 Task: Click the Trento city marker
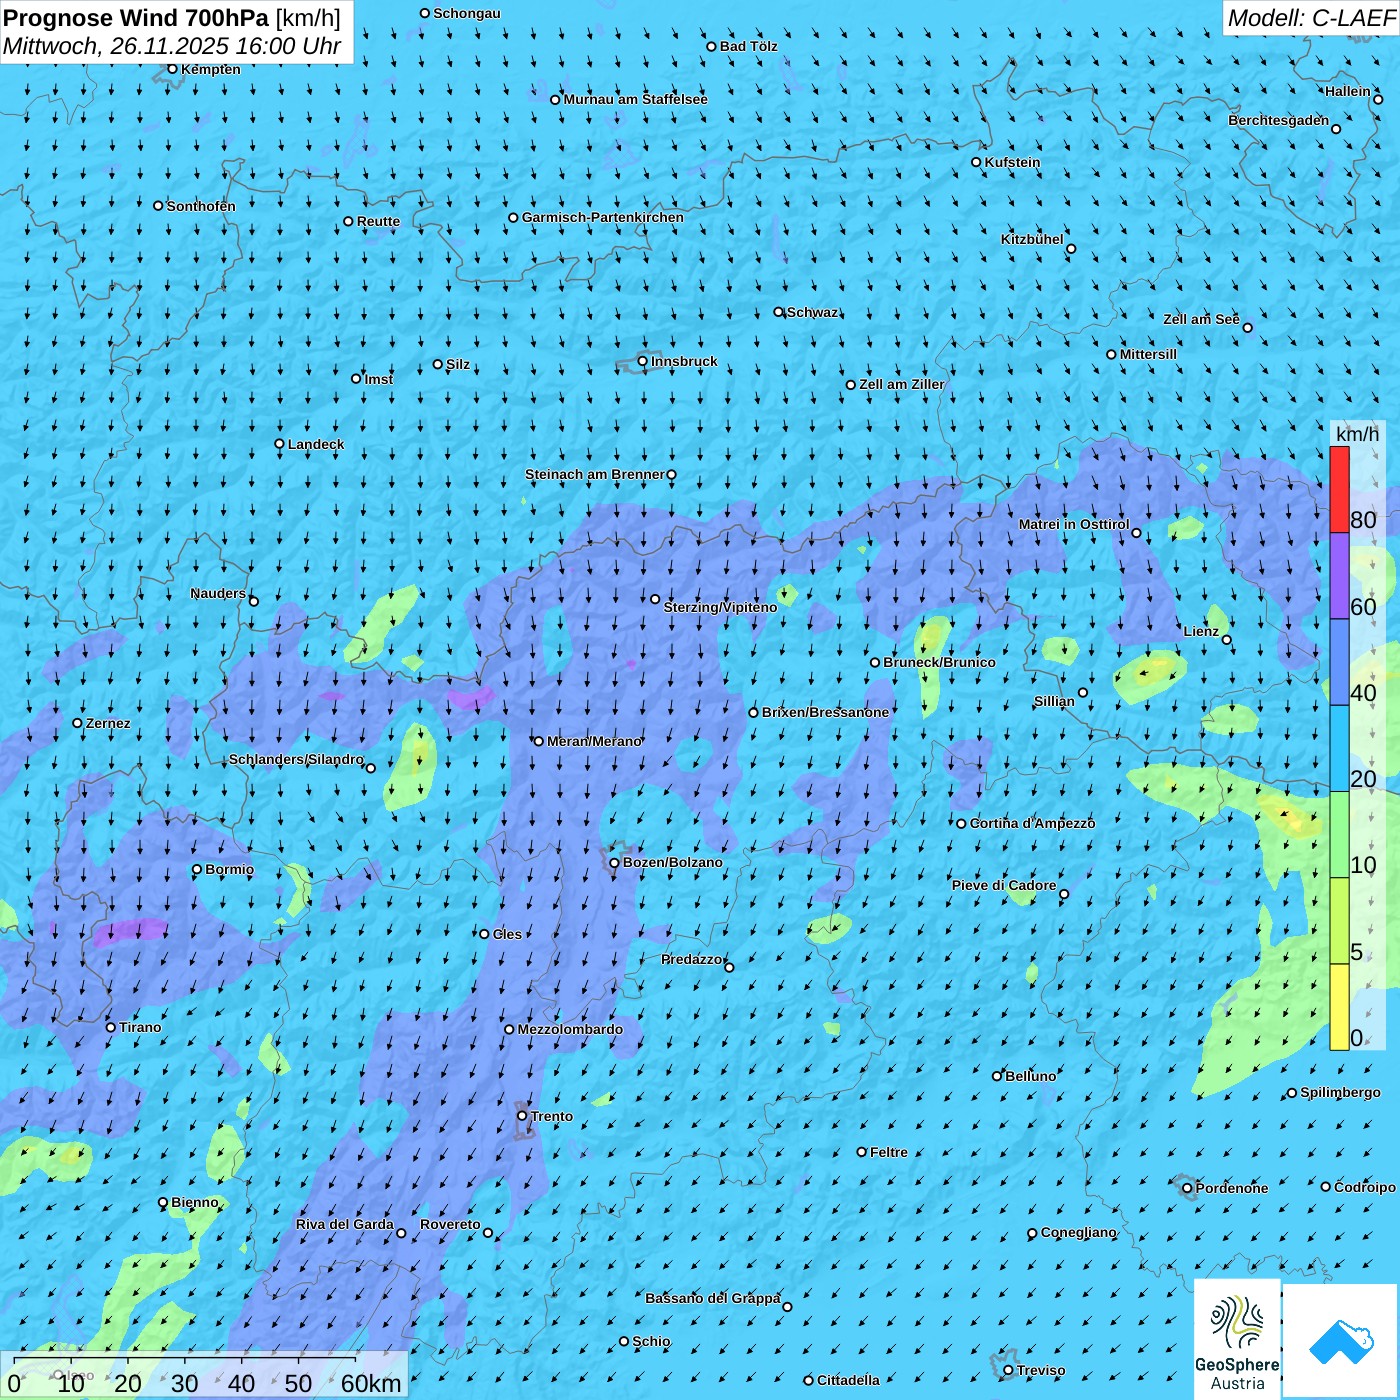coord(521,1116)
